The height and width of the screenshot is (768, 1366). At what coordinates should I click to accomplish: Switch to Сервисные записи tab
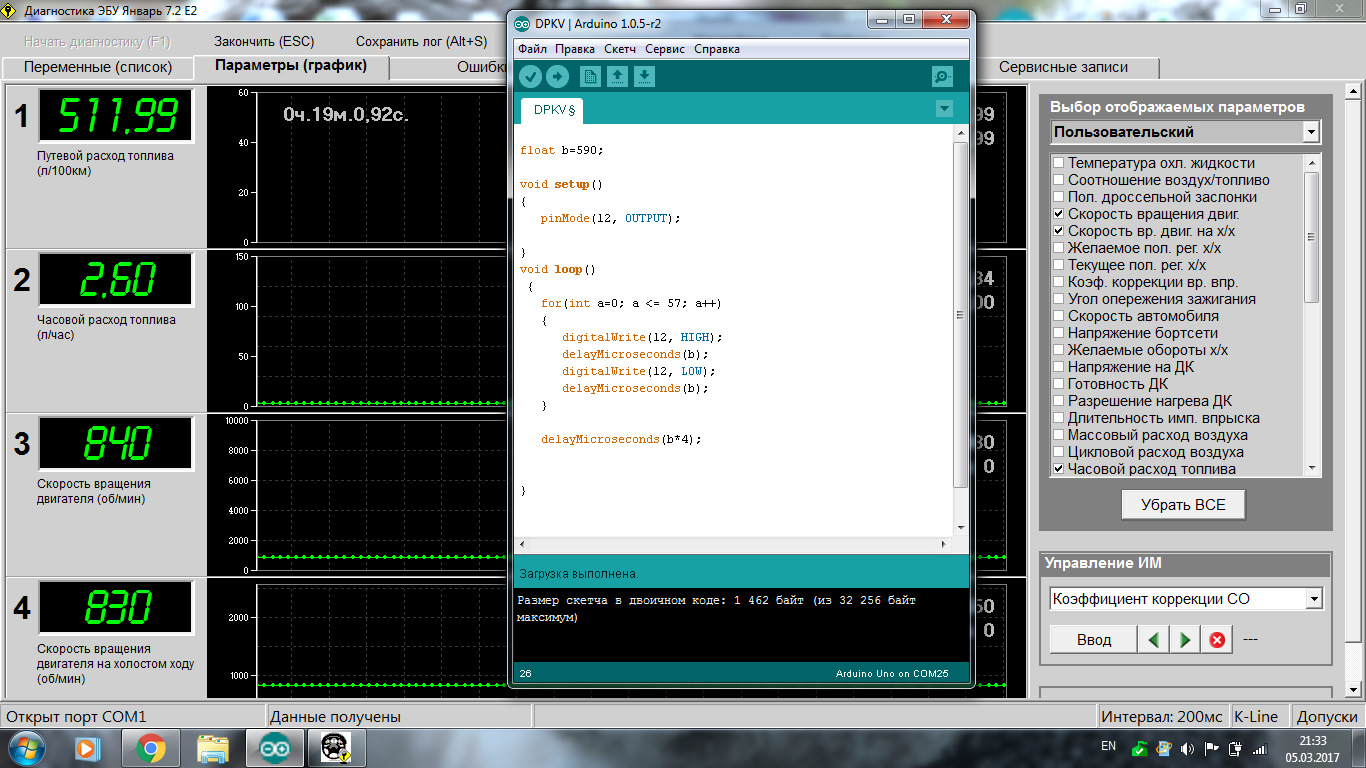[x=1063, y=68]
